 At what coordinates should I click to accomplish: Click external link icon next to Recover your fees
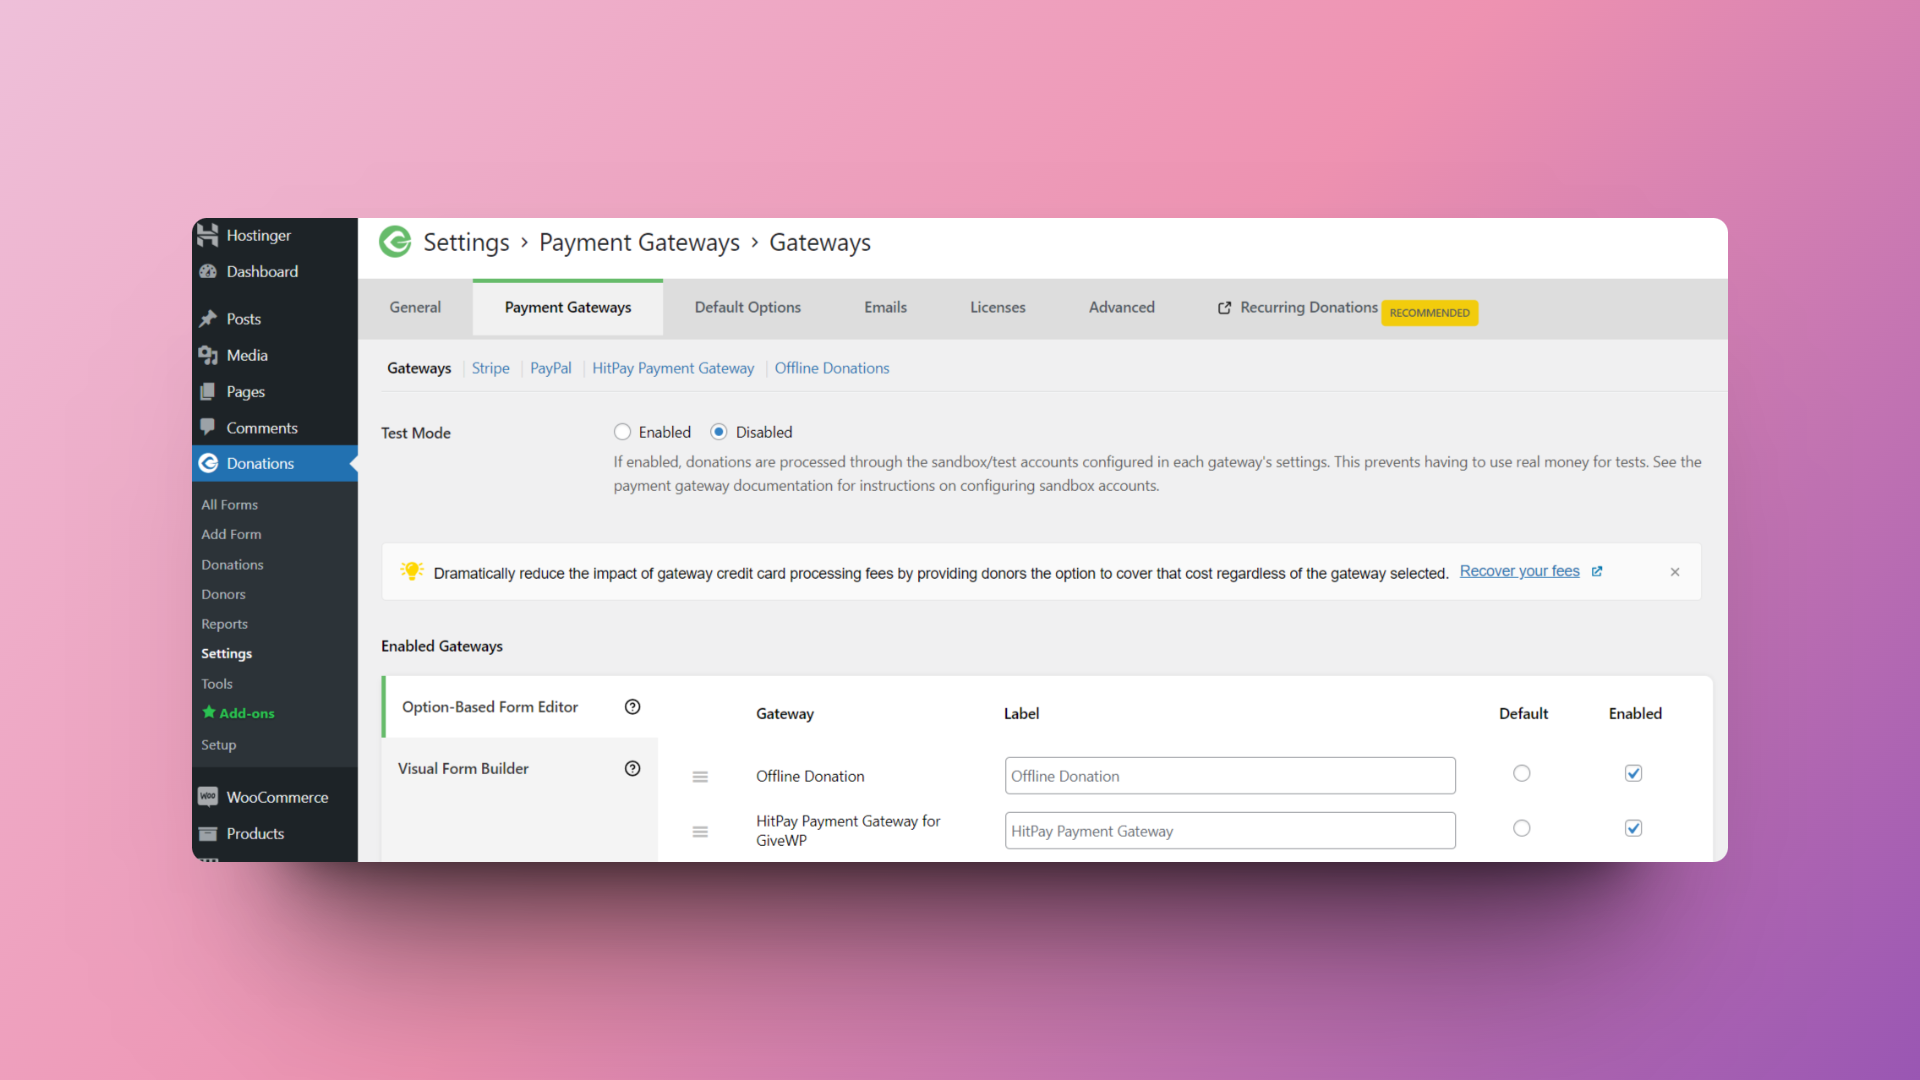click(1597, 572)
